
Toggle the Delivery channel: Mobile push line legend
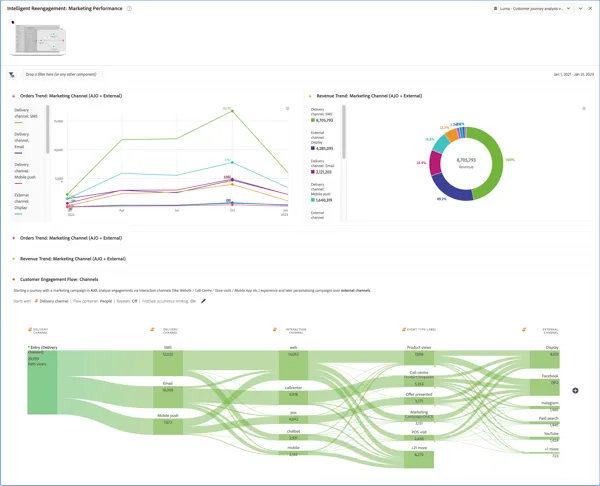click(24, 174)
